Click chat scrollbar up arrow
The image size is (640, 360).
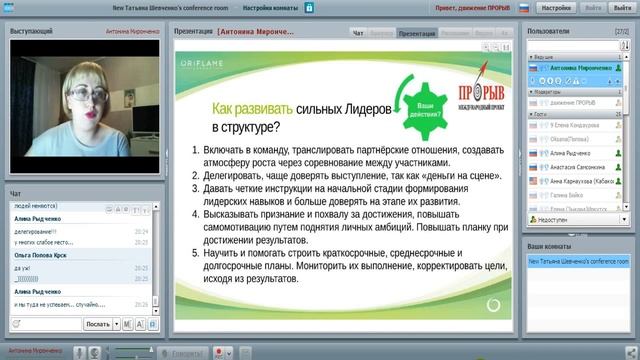(x=156, y=207)
